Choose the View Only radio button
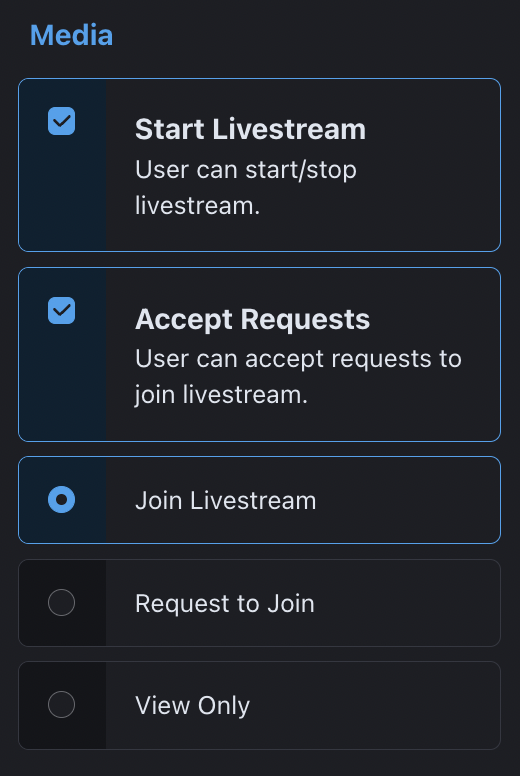 pos(61,704)
